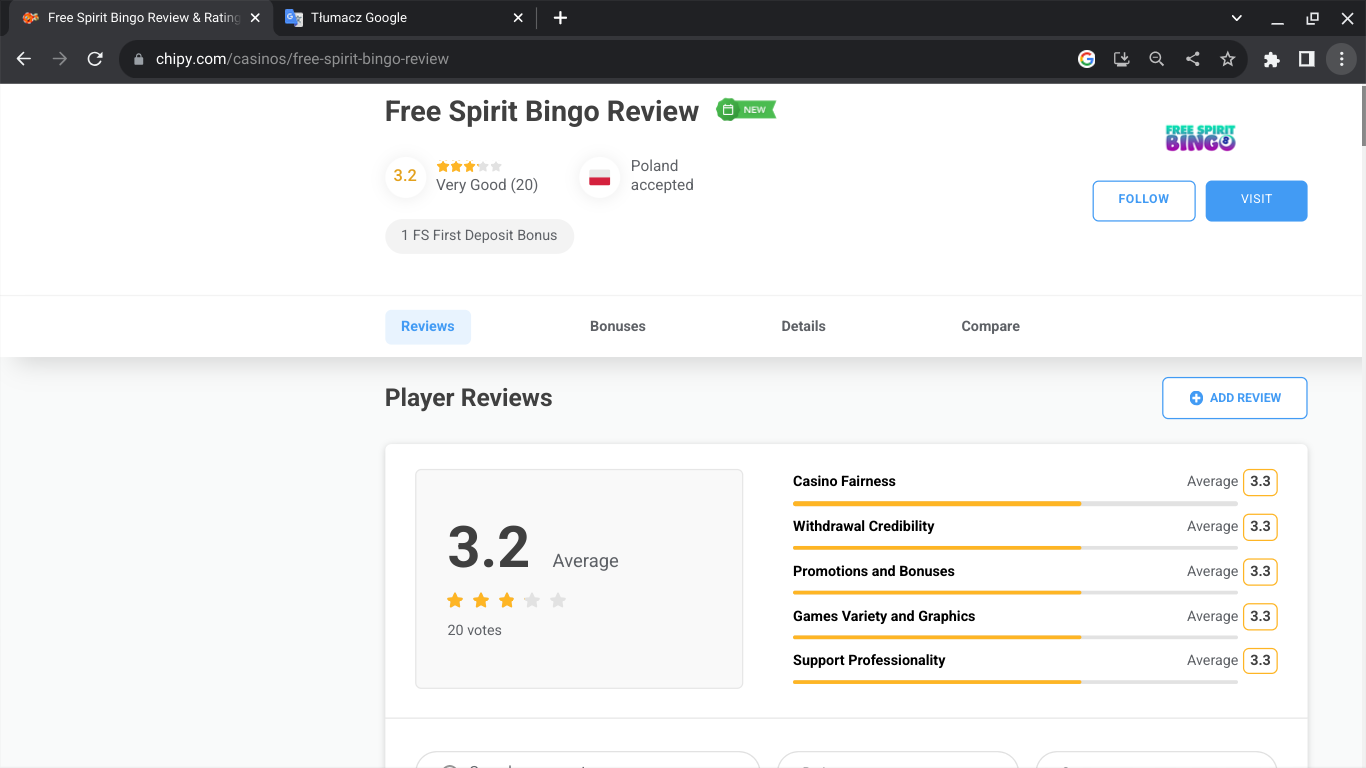Reload the page with refresh icon
The height and width of the screenshot is (768, 1366).
[95, 59]
